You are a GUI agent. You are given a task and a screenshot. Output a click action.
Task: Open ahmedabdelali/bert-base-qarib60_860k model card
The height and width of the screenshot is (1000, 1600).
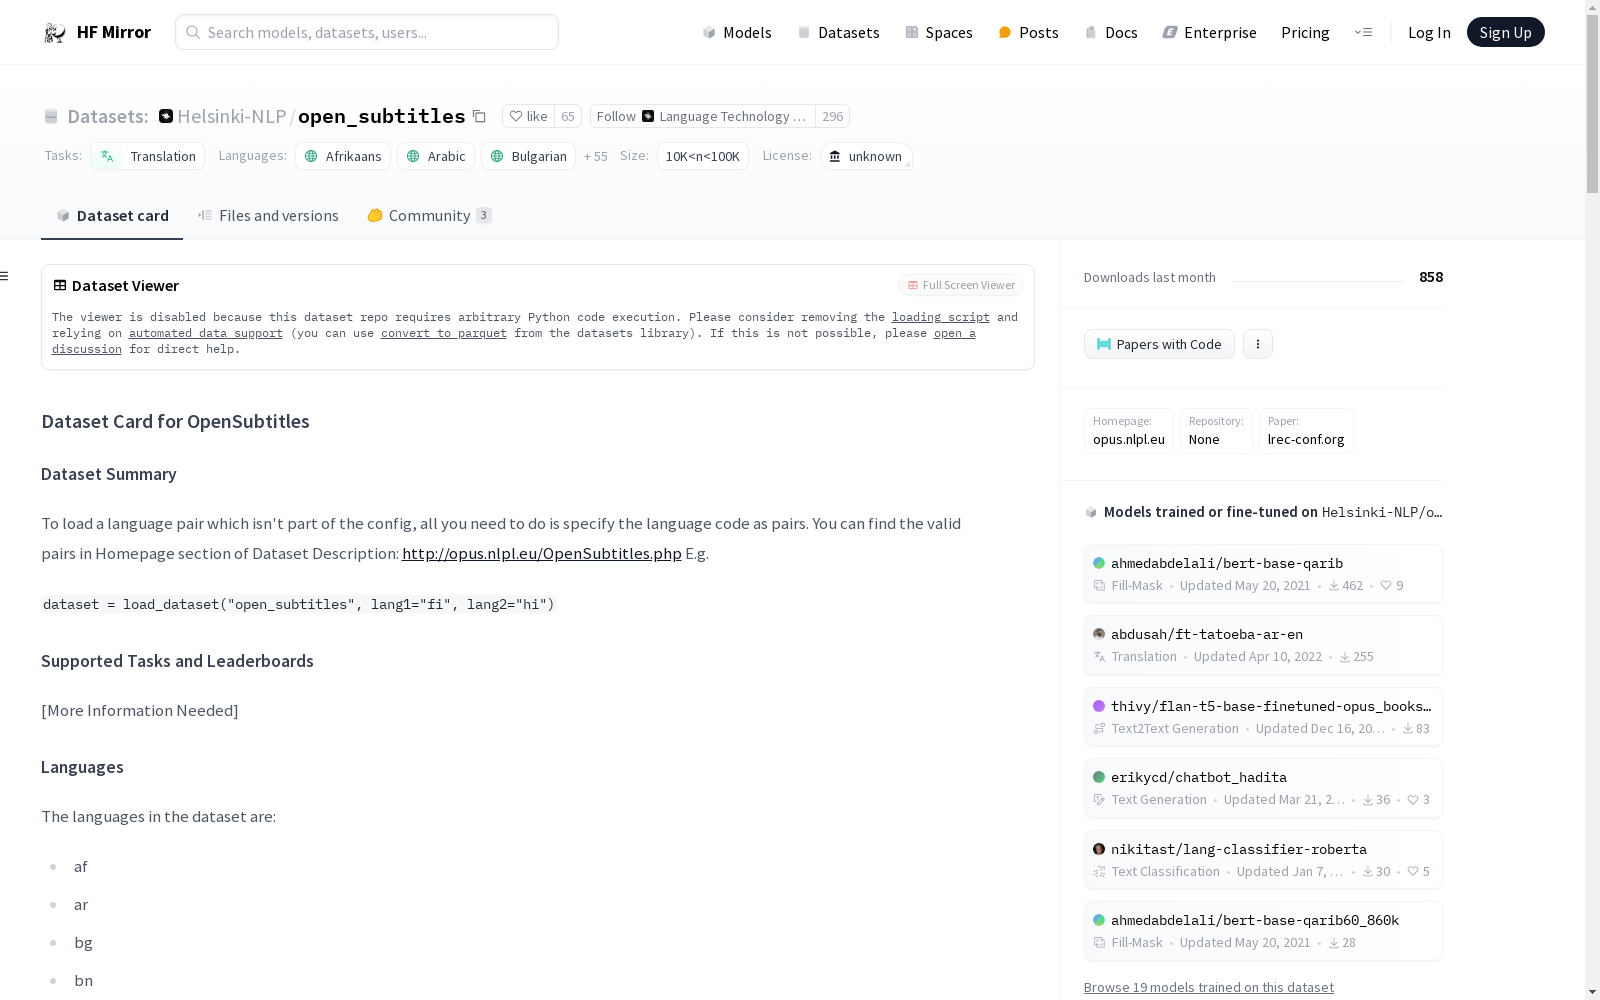click(x=1263, y=931)
